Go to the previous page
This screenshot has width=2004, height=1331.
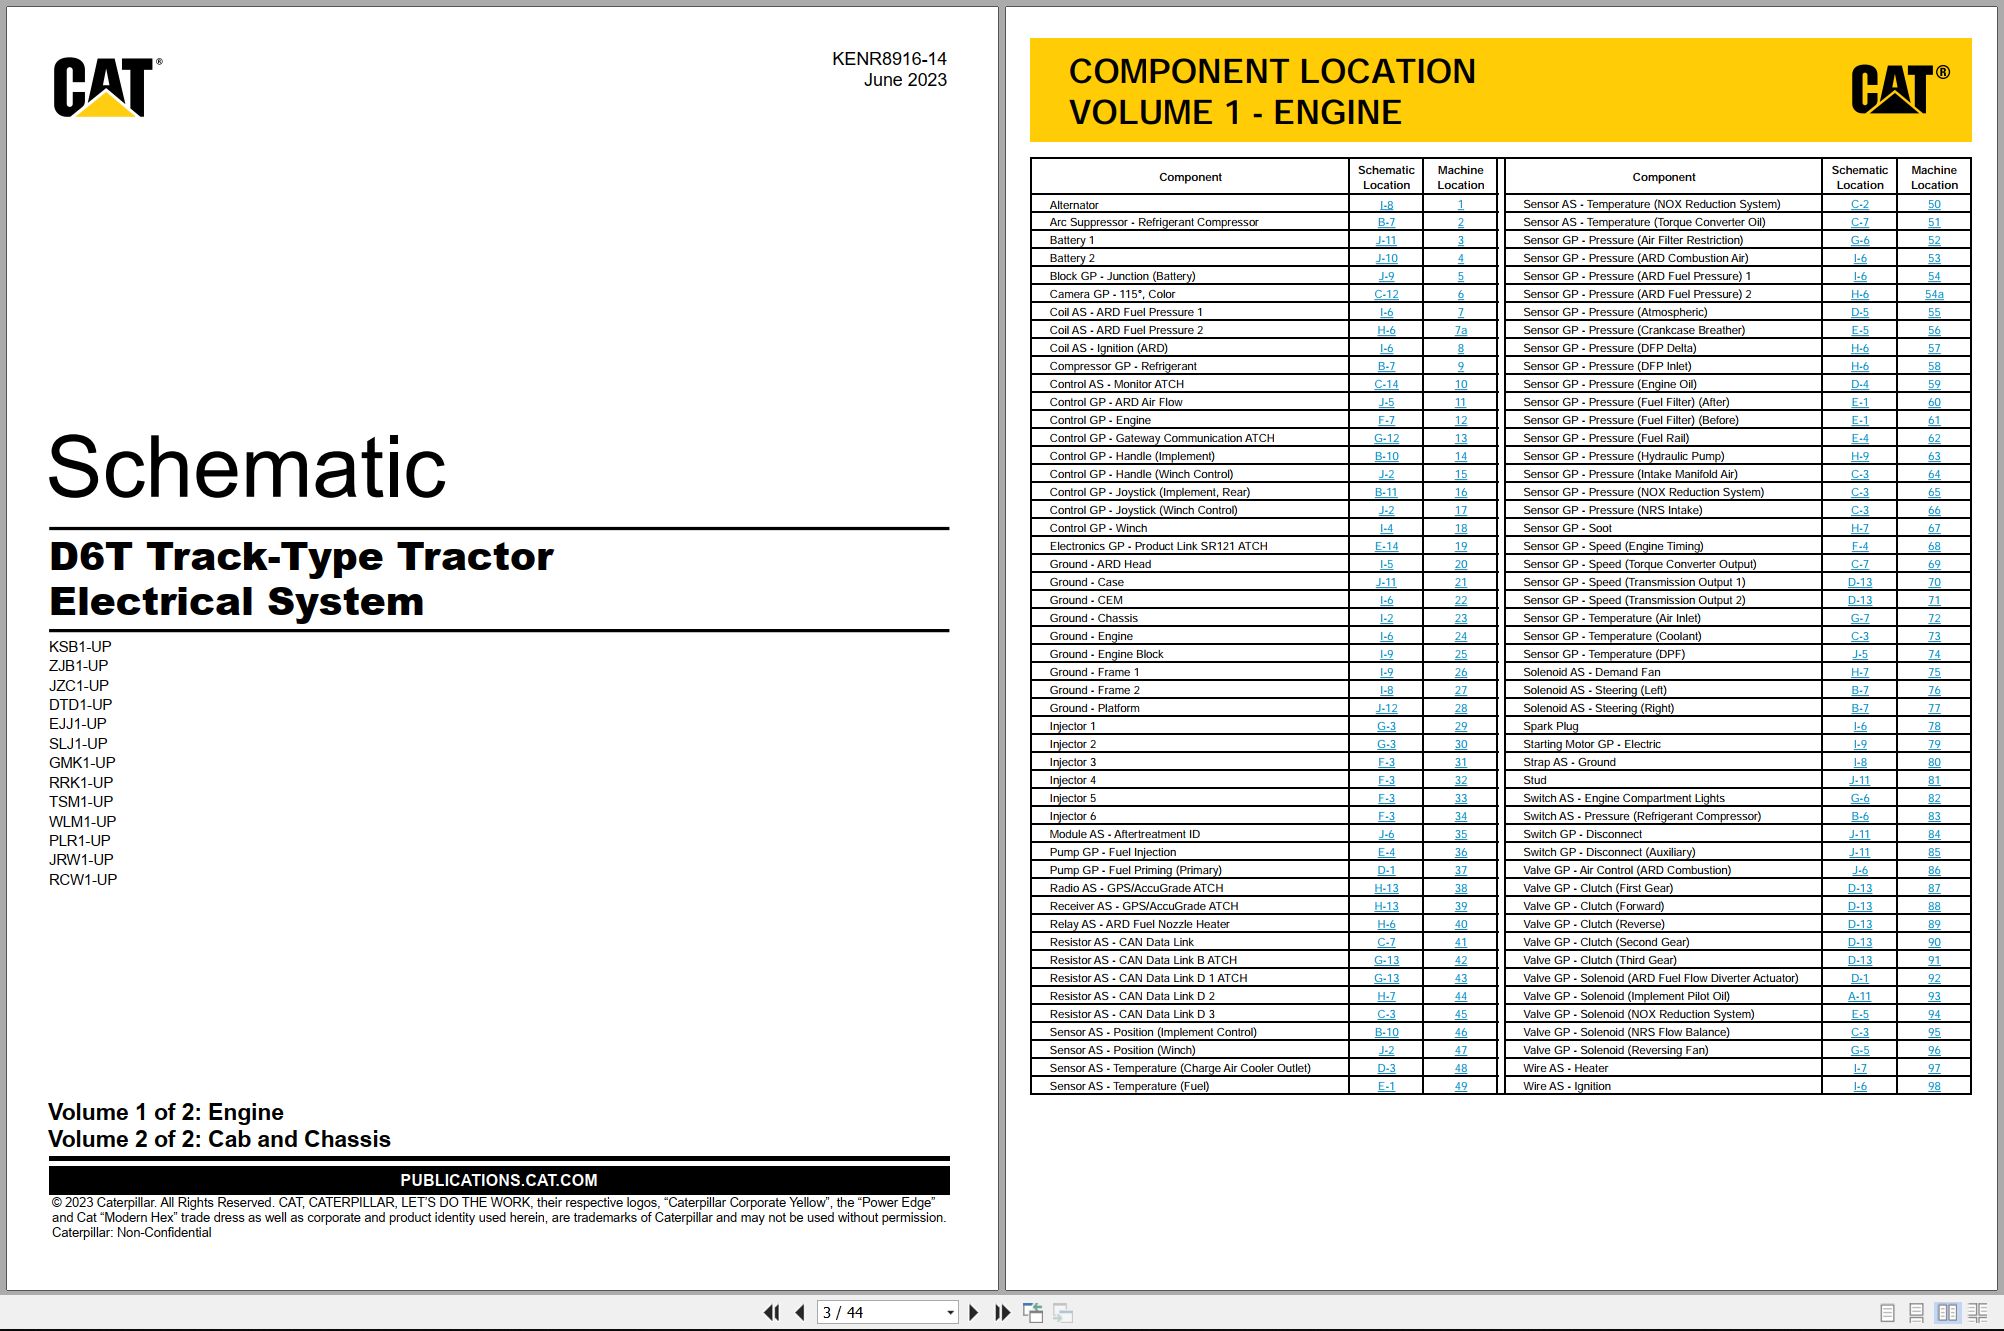[x=800, y=1312]
